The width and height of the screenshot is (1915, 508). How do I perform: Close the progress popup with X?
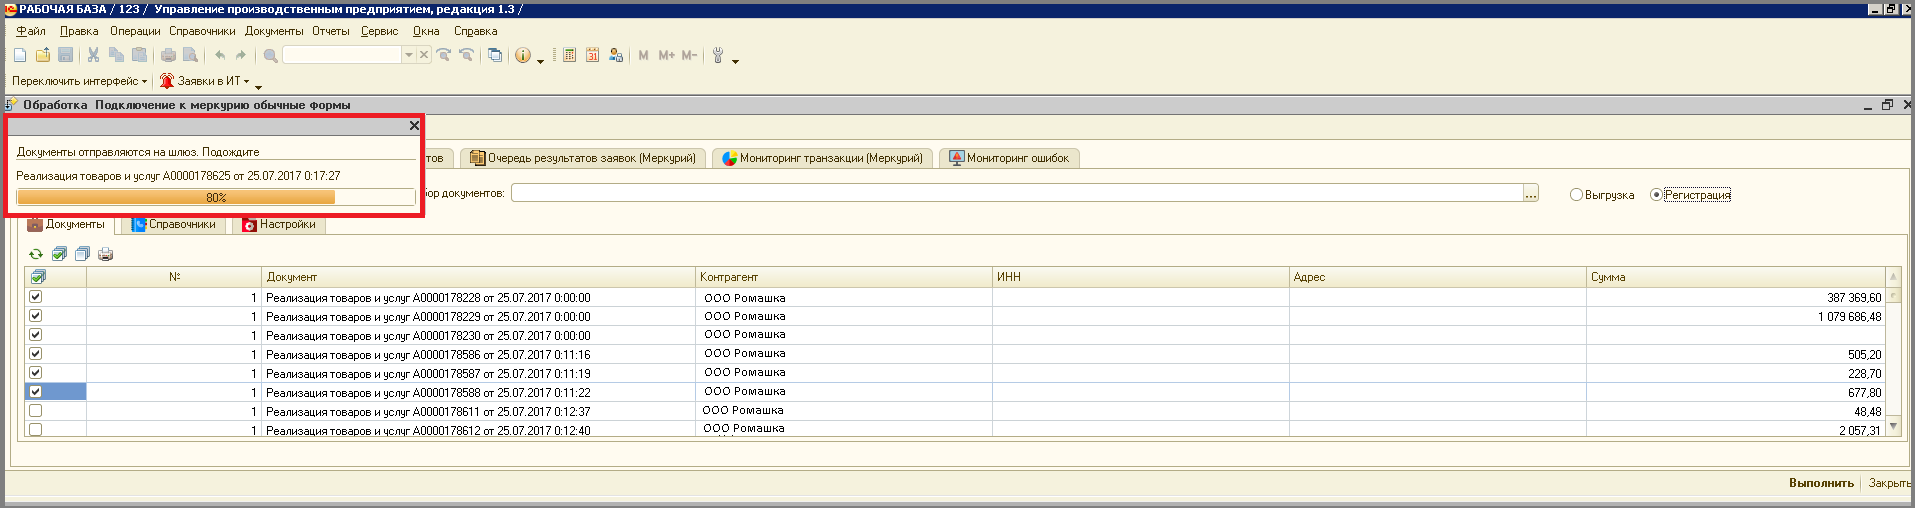pos(414,126)
